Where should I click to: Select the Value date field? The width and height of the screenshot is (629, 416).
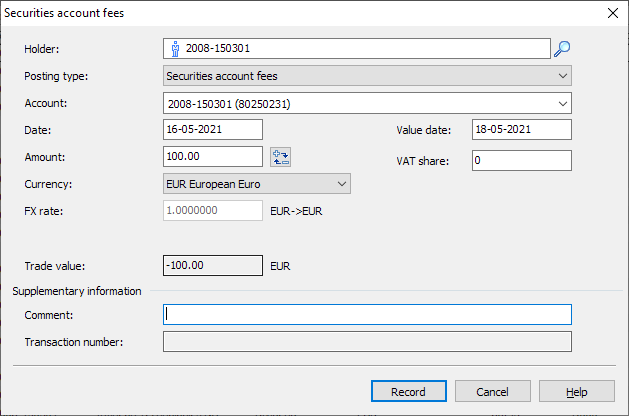point(520,129)
